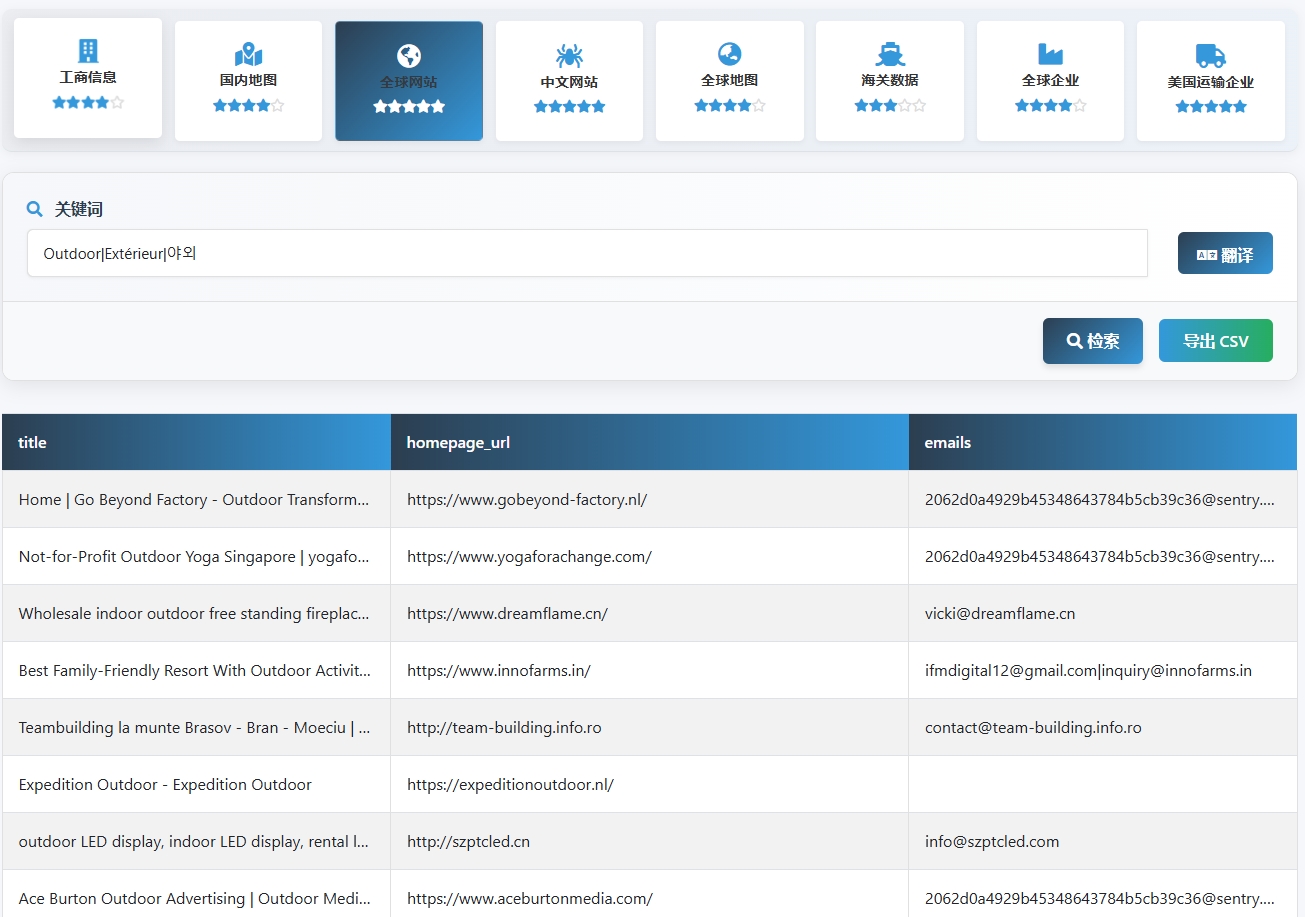Select the Teambuilding la munte Brasov title
1305x917 pixels.
point(196,727)
